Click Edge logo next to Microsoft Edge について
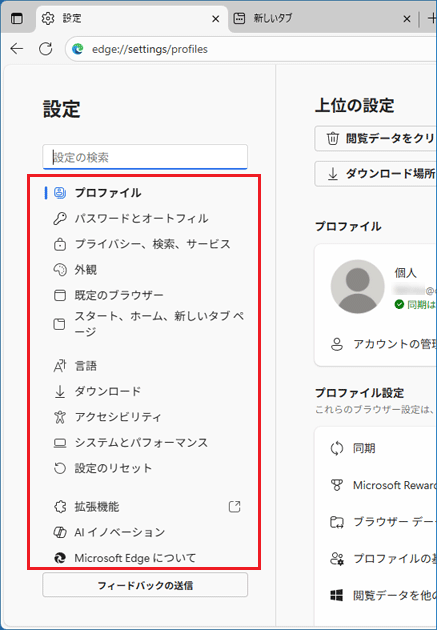Image resolution: width=437 pixels, height=630 pixels. [59, 558]
